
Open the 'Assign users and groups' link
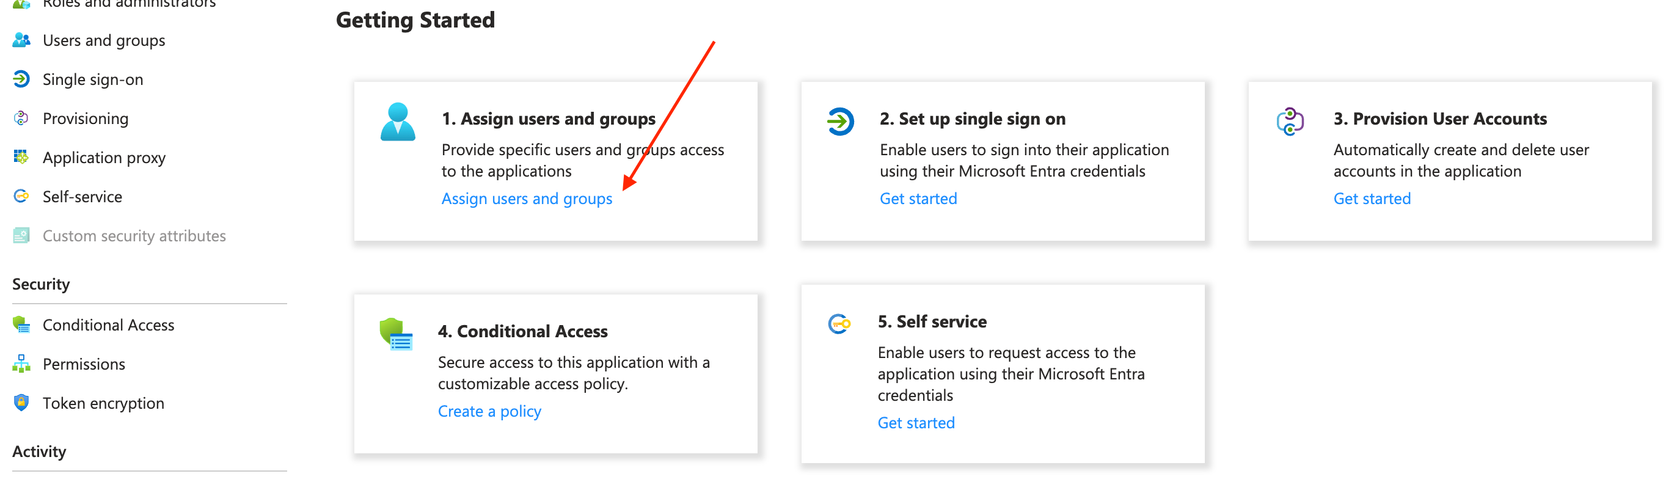point(527,199)
